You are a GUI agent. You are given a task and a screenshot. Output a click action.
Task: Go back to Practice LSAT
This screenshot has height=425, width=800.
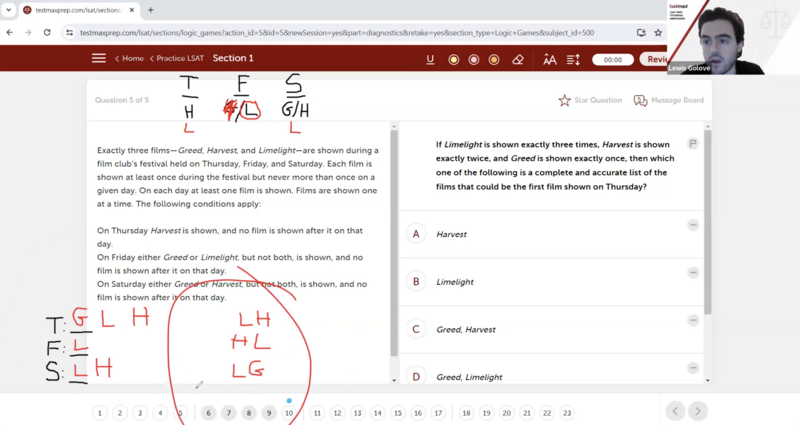[x=180, y=59]
